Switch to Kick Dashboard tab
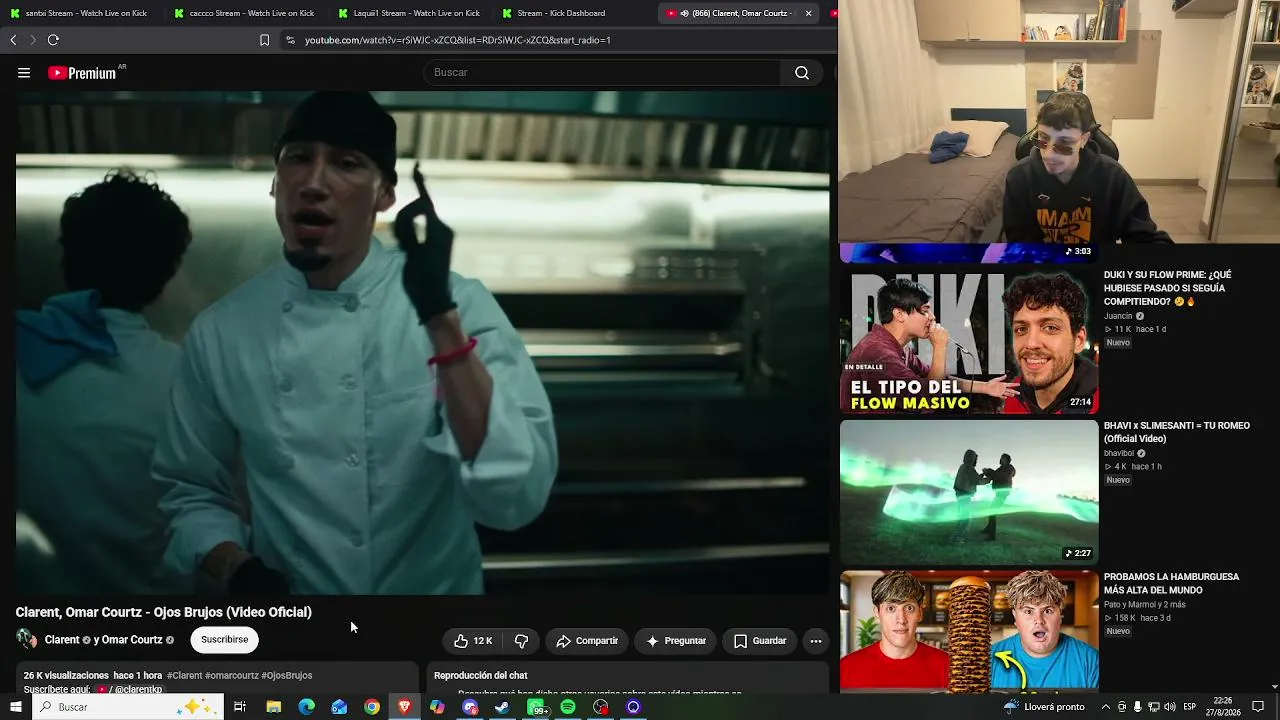 point(572,13)
